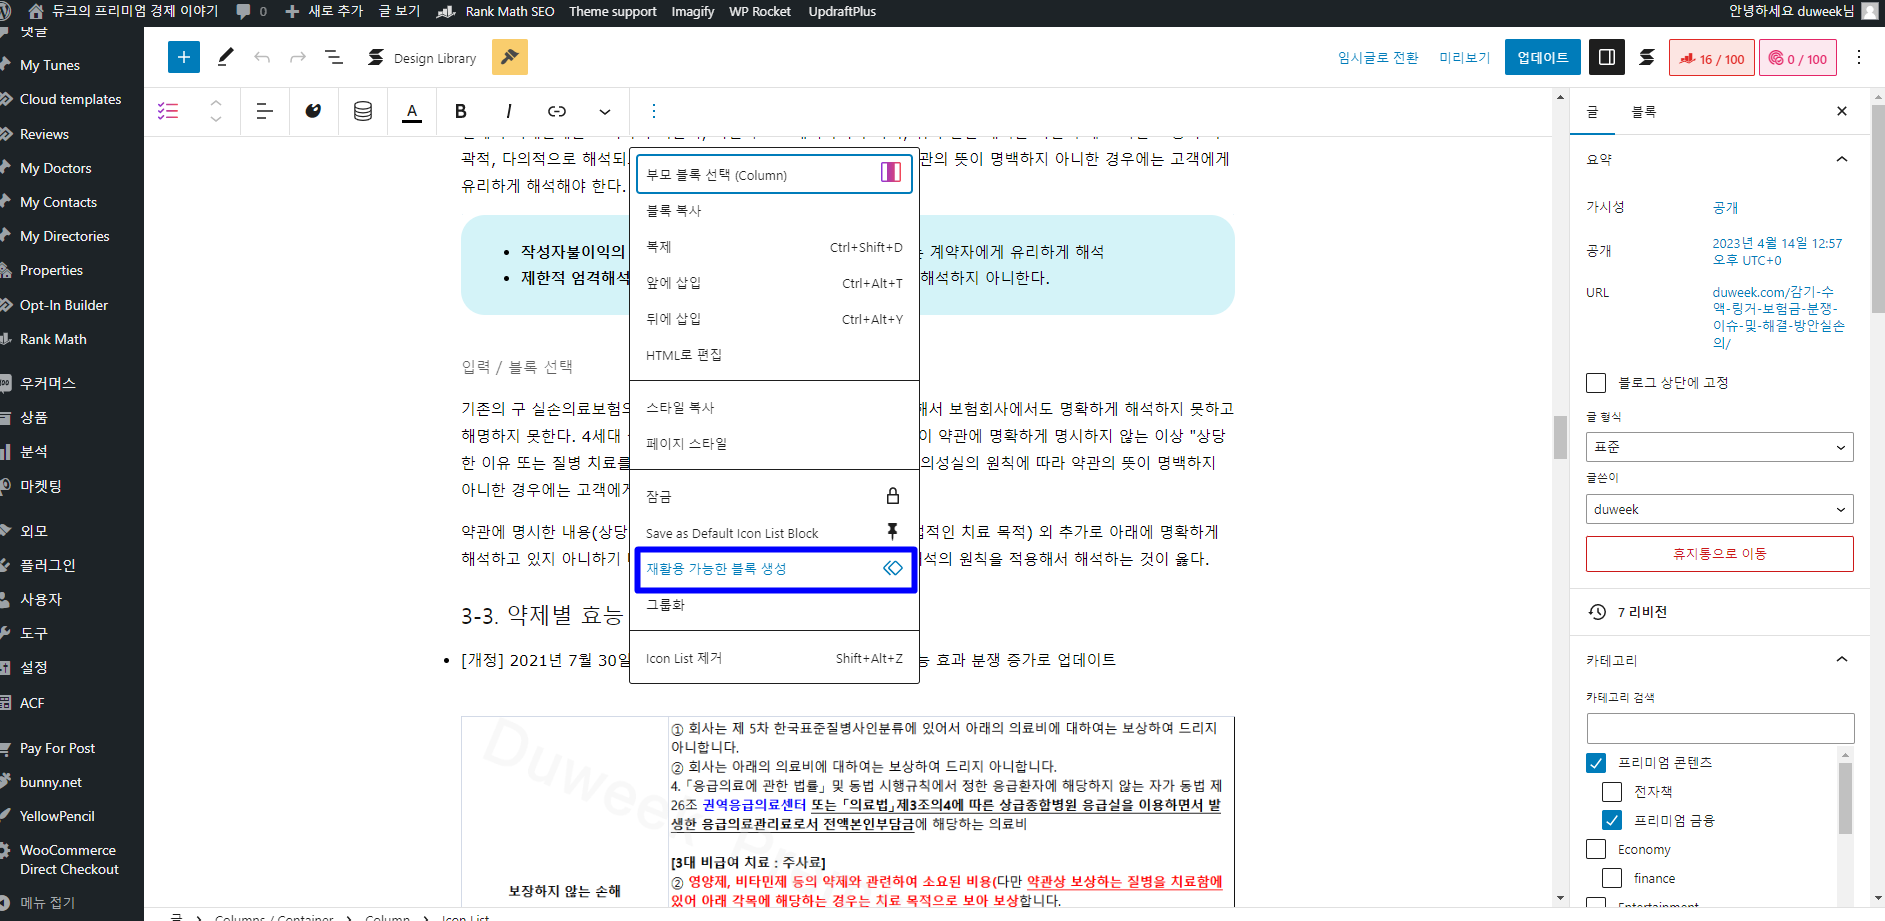Open the dynamic content database icon
Image resolution: width=1885 pixels, height=921 pixels.
click(363, 111)
